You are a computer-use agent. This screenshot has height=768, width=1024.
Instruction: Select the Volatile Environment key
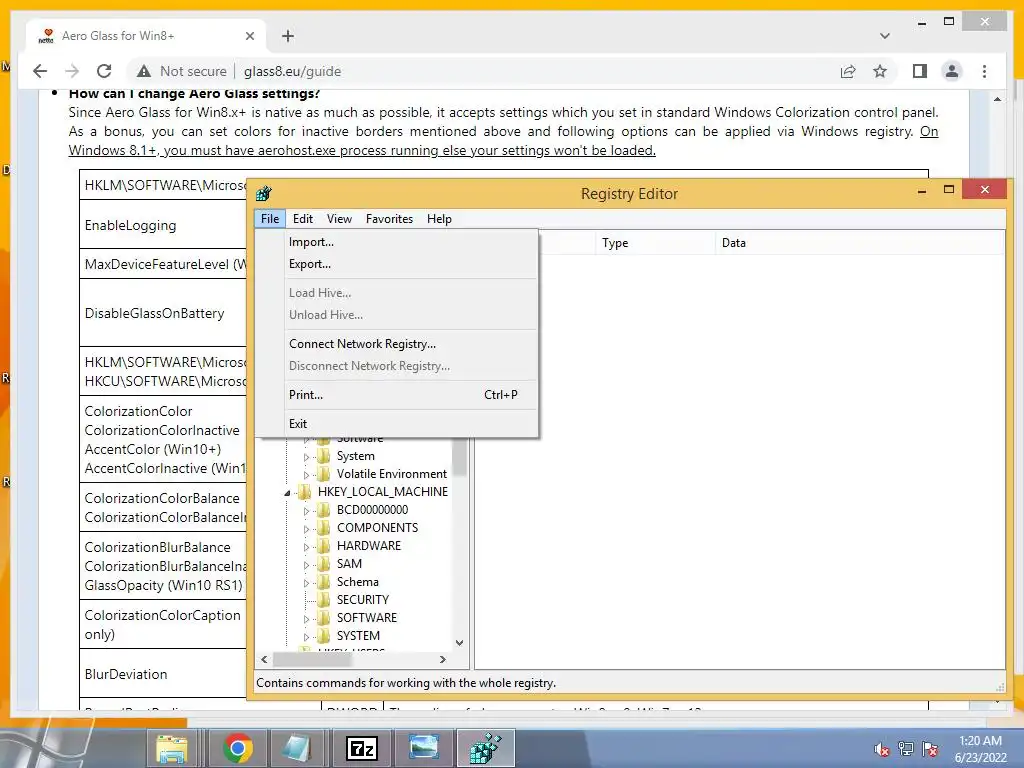tap(391, 473)
